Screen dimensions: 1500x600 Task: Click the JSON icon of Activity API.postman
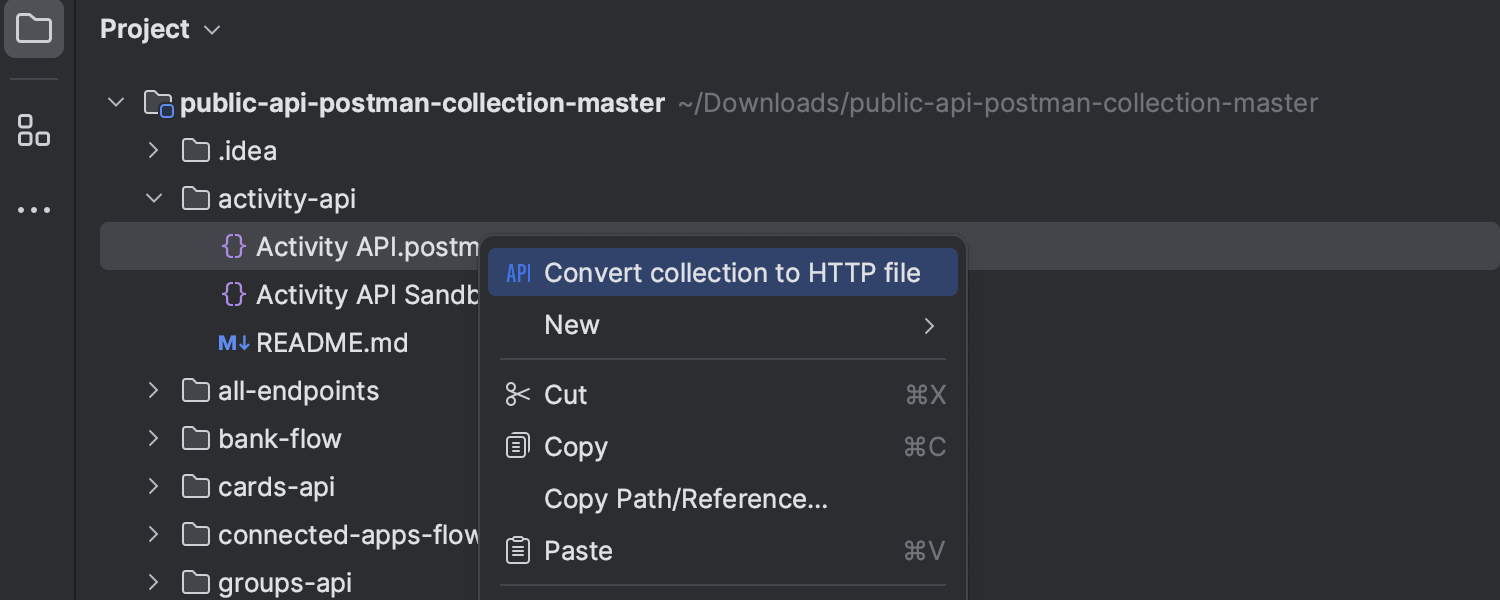[x=233, y=247]
